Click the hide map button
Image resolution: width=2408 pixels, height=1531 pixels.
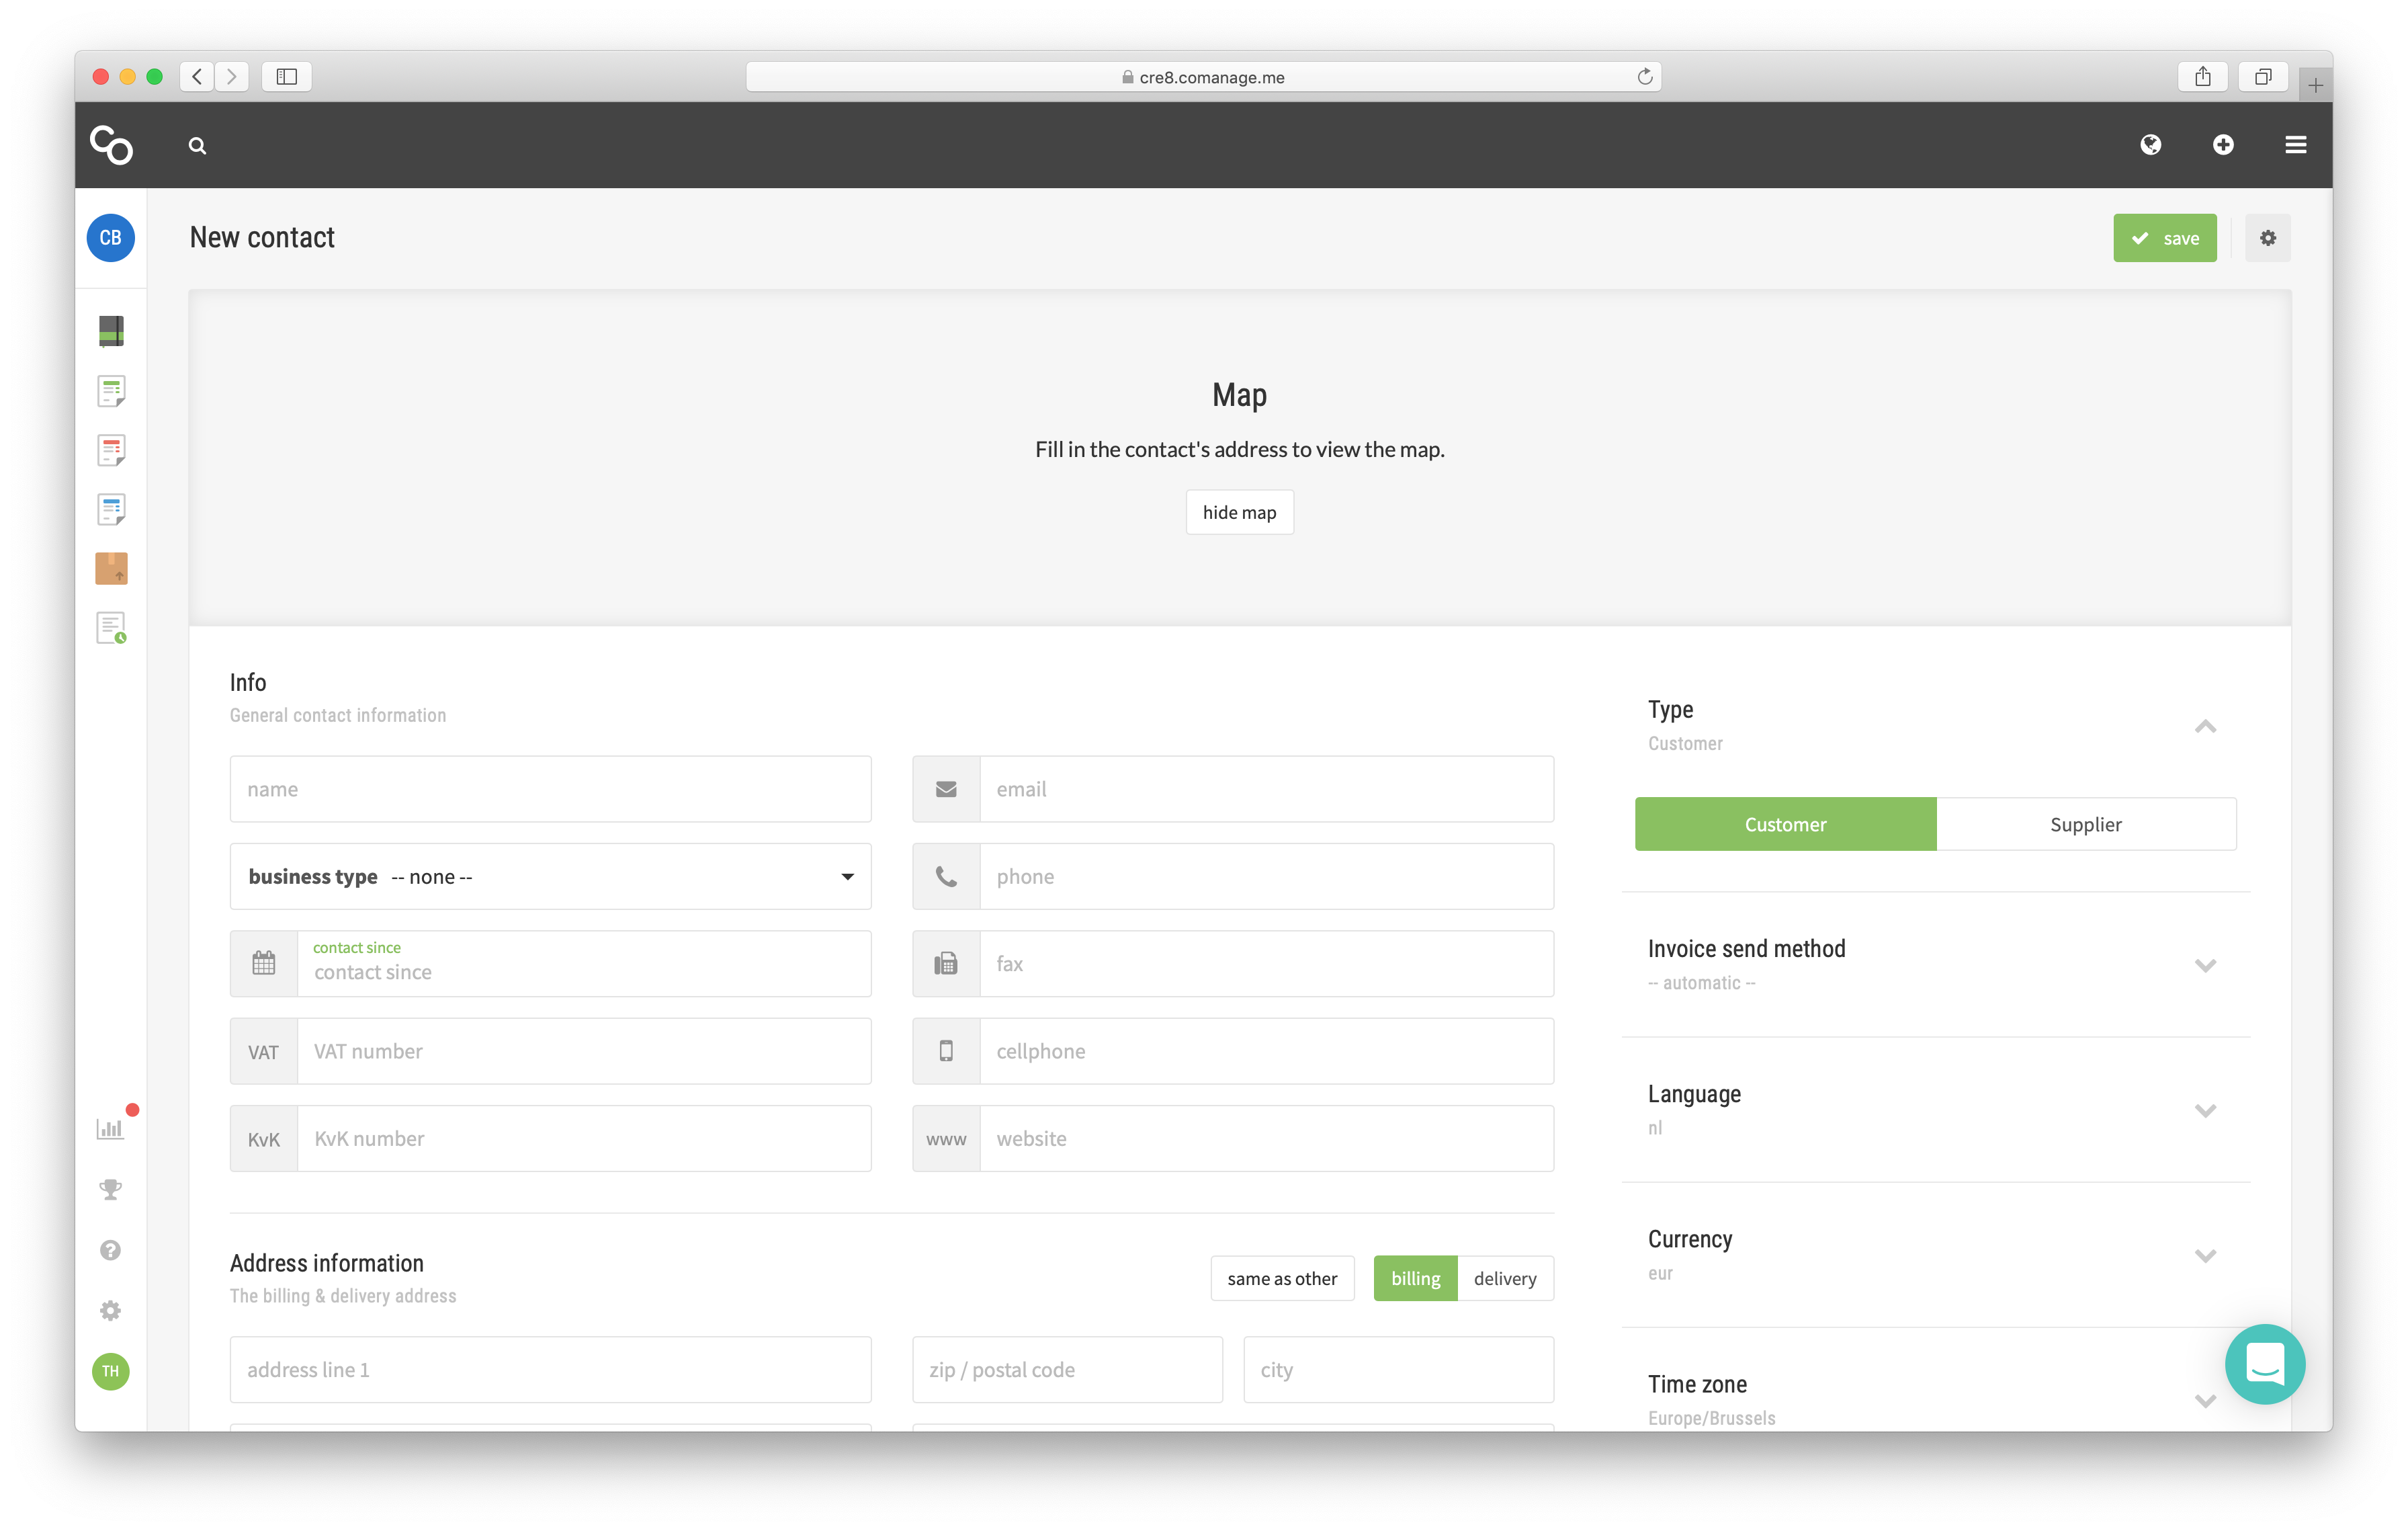[1239, 512]
